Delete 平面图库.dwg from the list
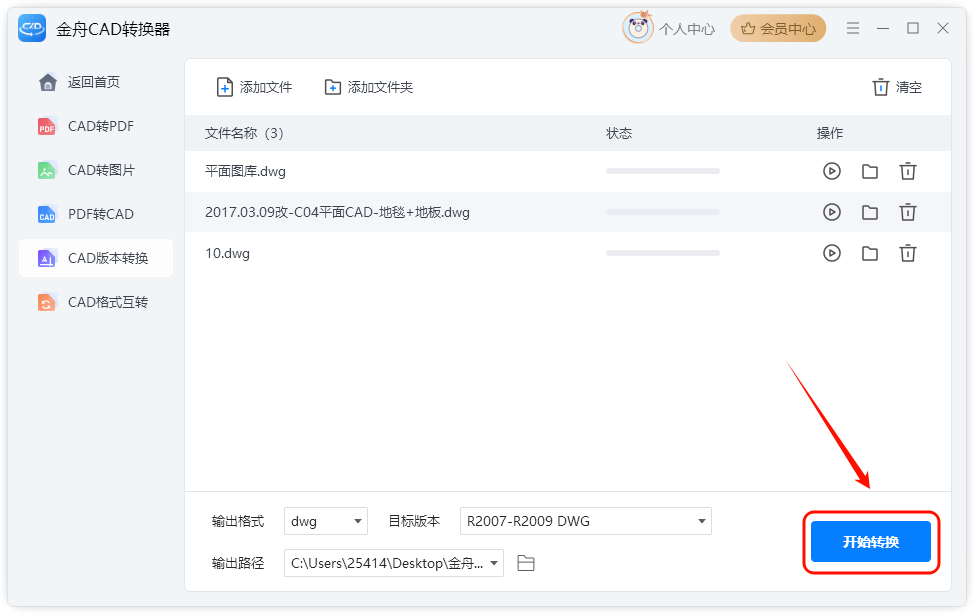974x614 pixels. (908, 171)
